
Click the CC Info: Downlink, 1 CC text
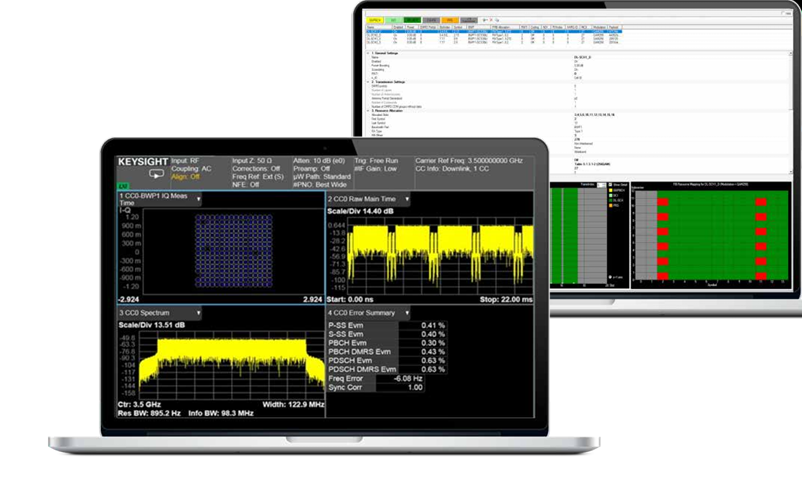(452, 169)
